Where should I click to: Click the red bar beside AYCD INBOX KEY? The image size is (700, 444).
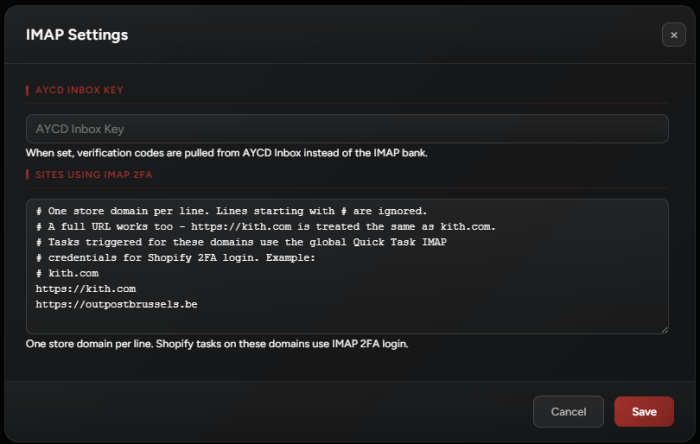27,90
